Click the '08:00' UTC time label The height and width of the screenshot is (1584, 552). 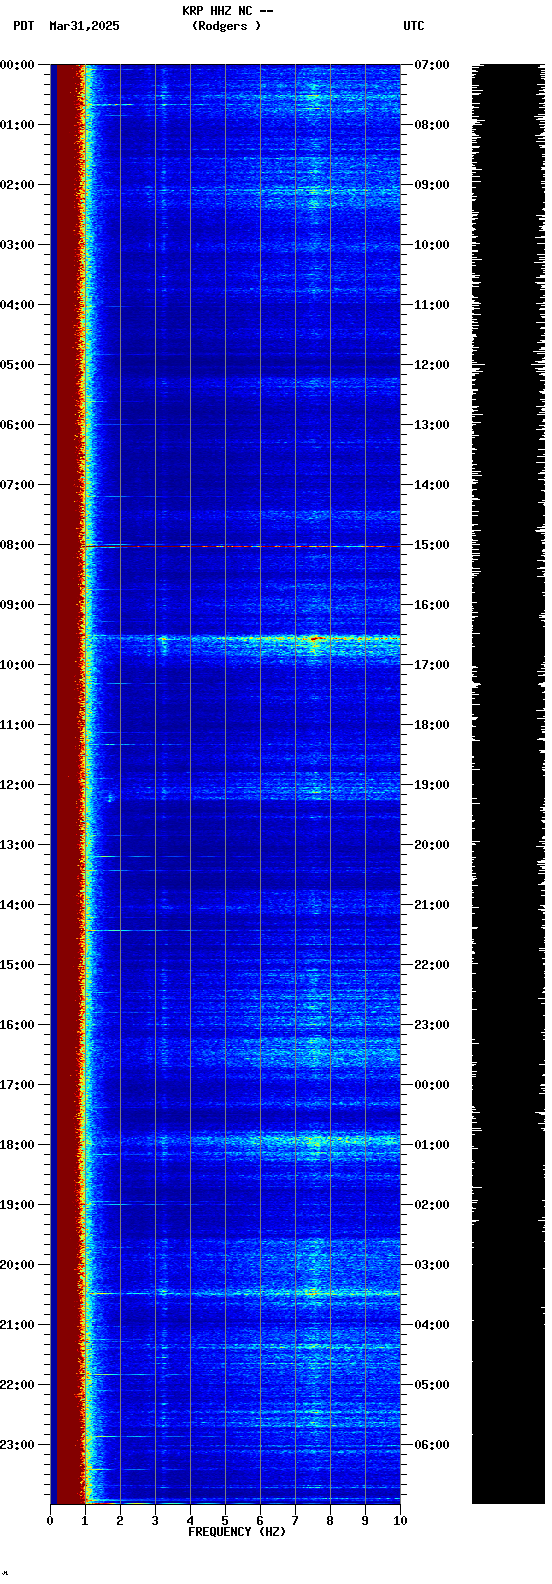432,125
